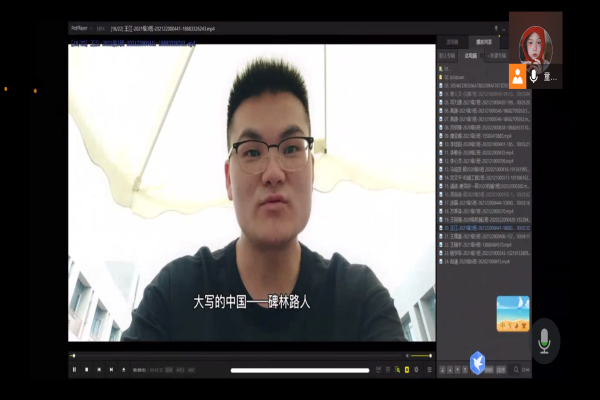Image resolution: width=600 pixels, height=400 pixels.
Task: Click the + 新建专辑 button
Action: click(497, 56)
